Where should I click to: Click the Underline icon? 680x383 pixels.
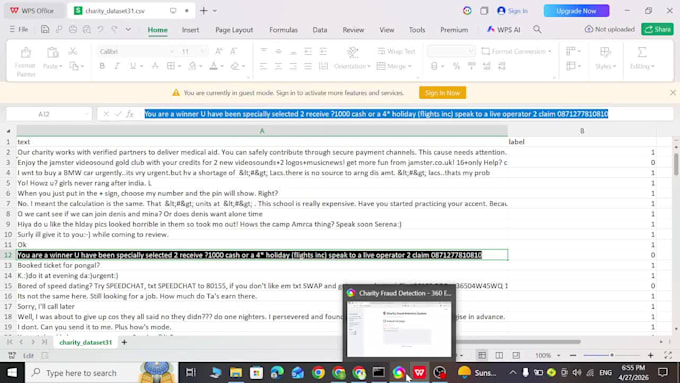[x=133, y=66]
